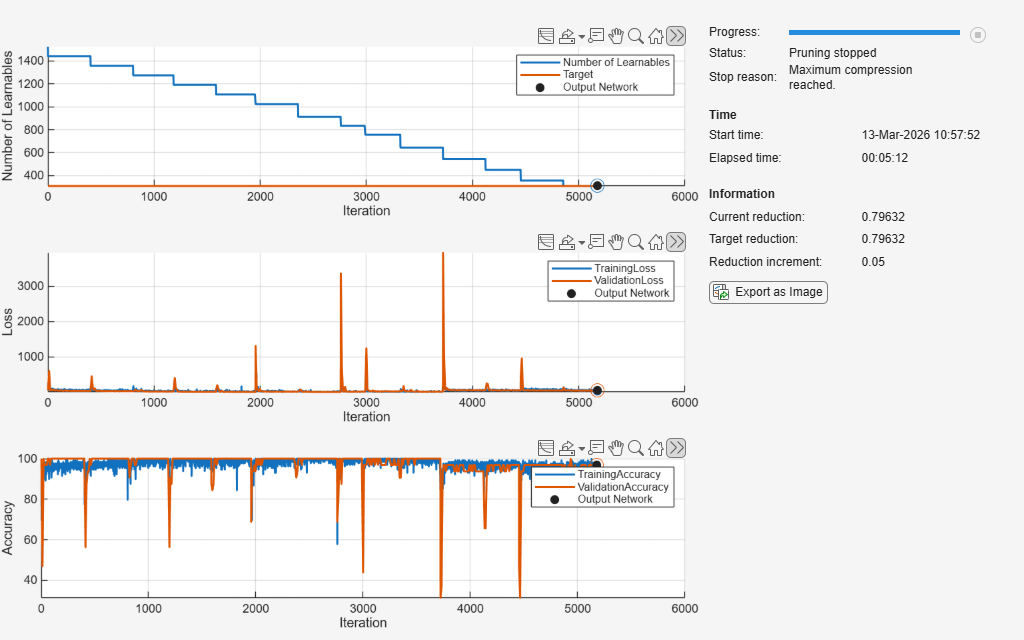Collapse toolbar chevrons on Accuracy chart
Screen dimensions: 1024x640
coord(676,448)
